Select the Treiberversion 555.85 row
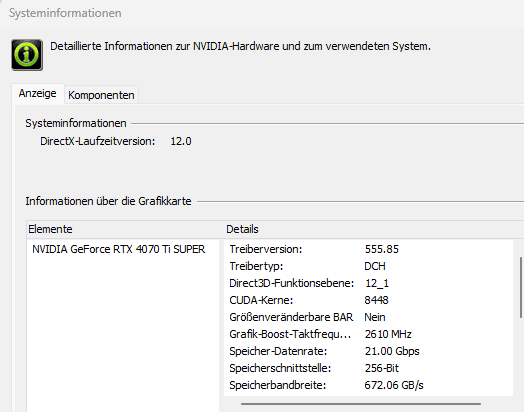This screenshot has height=412, width=524. [368, 249]
